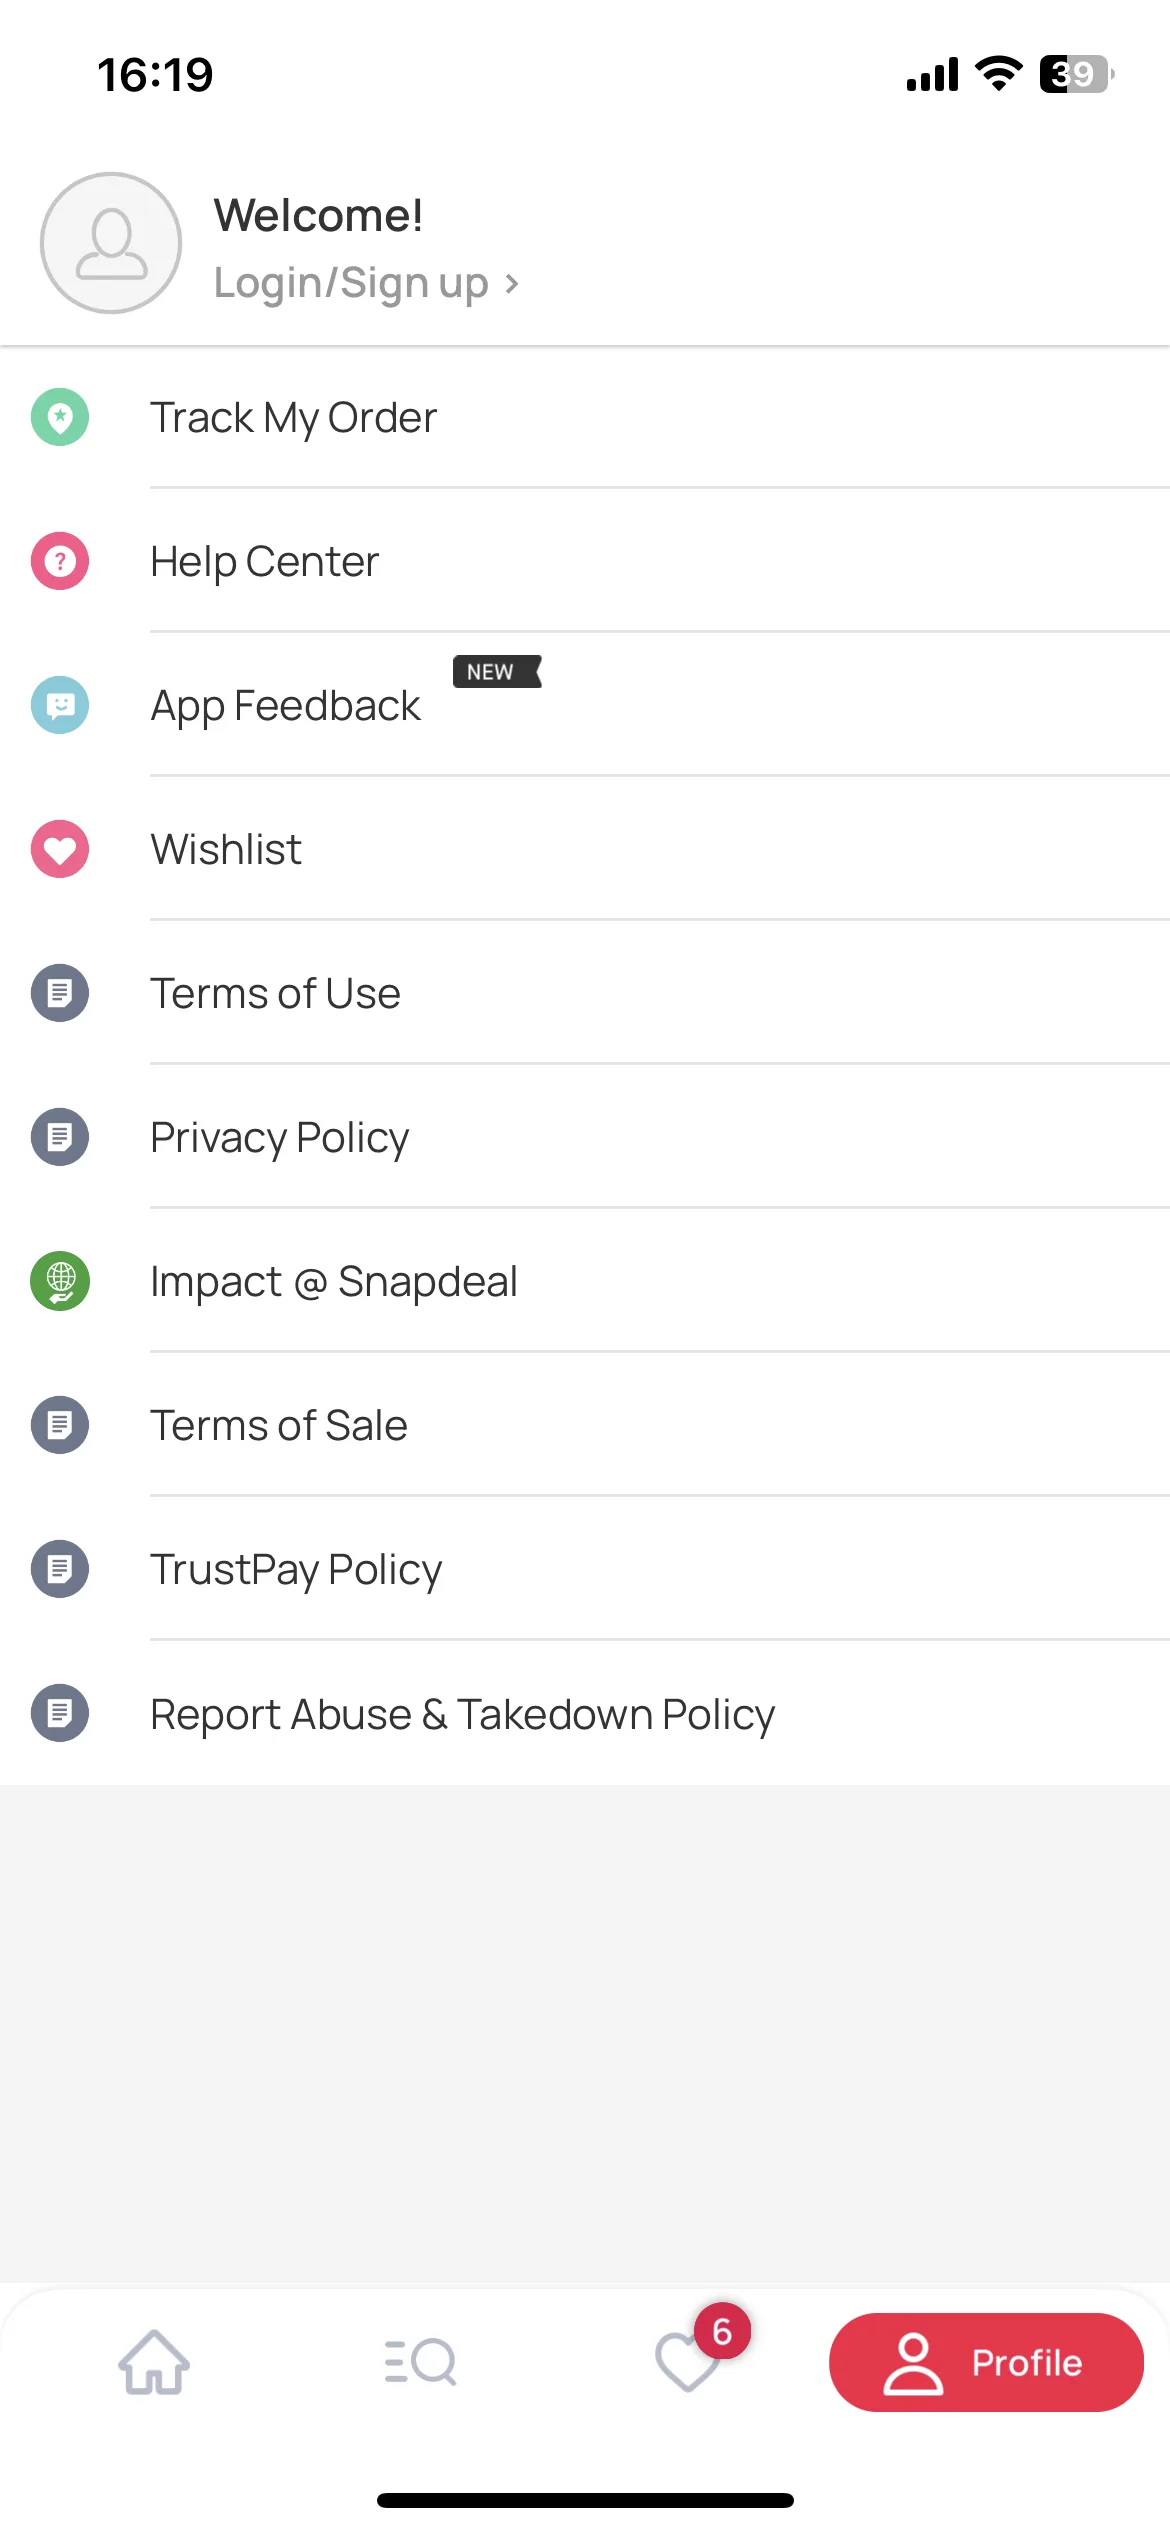Expand the Login/Sign up chevron arrow
The image size is (1170, 2532).
point(512,284)
